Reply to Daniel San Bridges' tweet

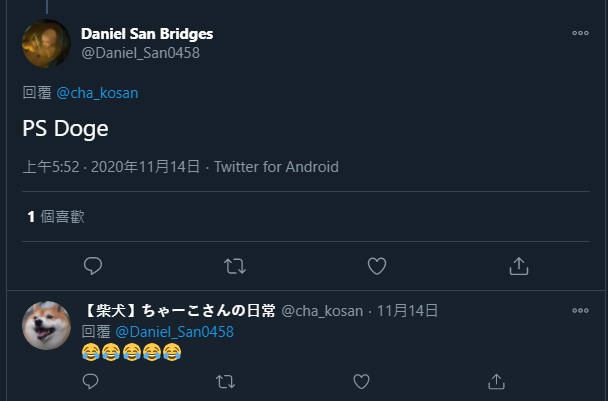(93, 266)
